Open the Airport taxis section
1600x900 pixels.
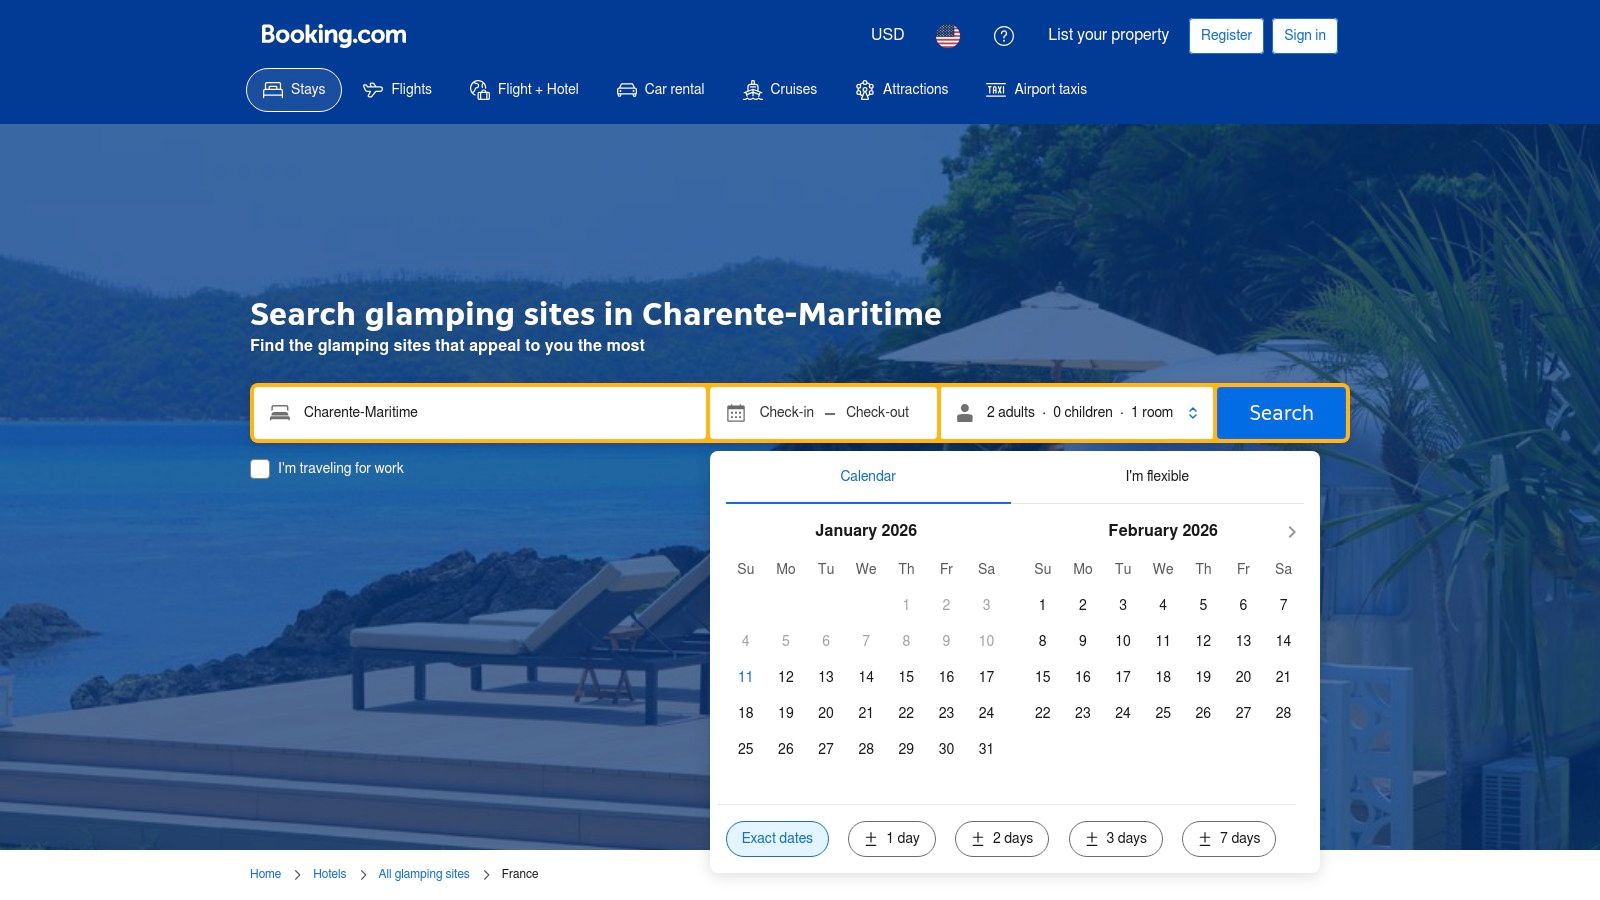[x=1036, y=90]
